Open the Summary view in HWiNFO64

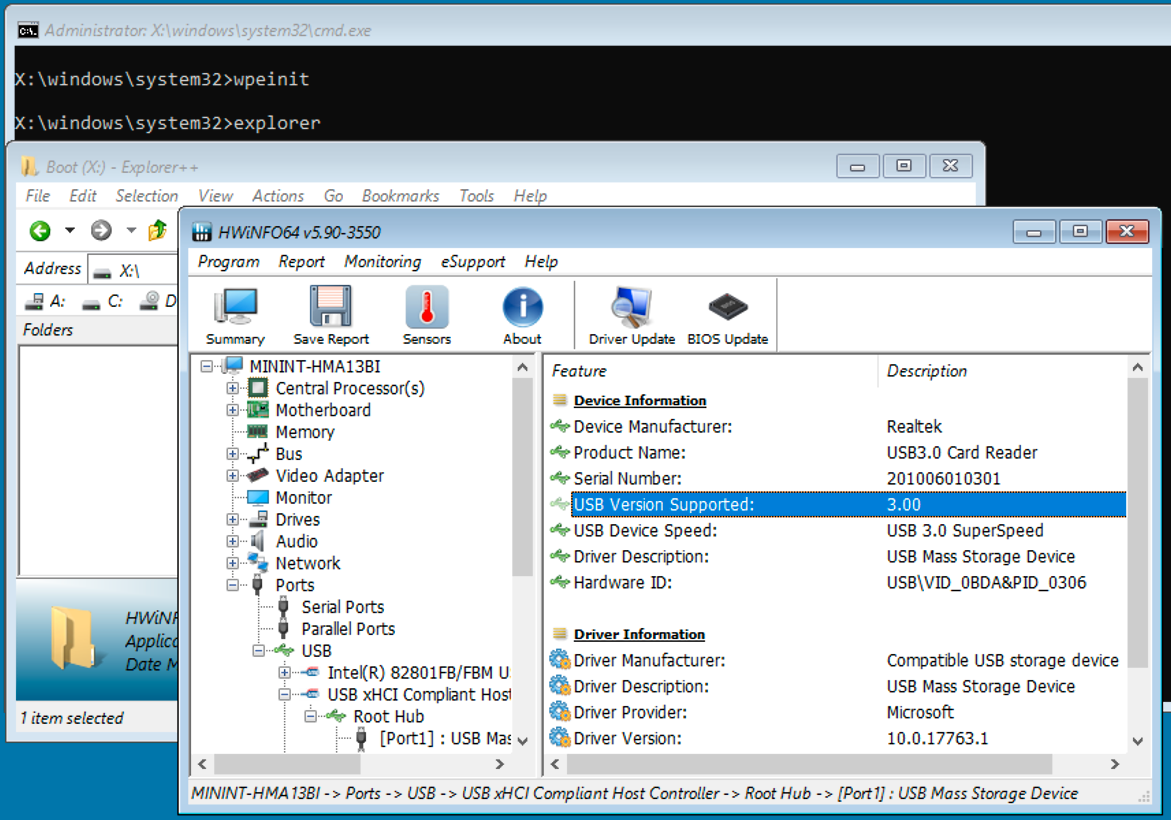[235, 316]
